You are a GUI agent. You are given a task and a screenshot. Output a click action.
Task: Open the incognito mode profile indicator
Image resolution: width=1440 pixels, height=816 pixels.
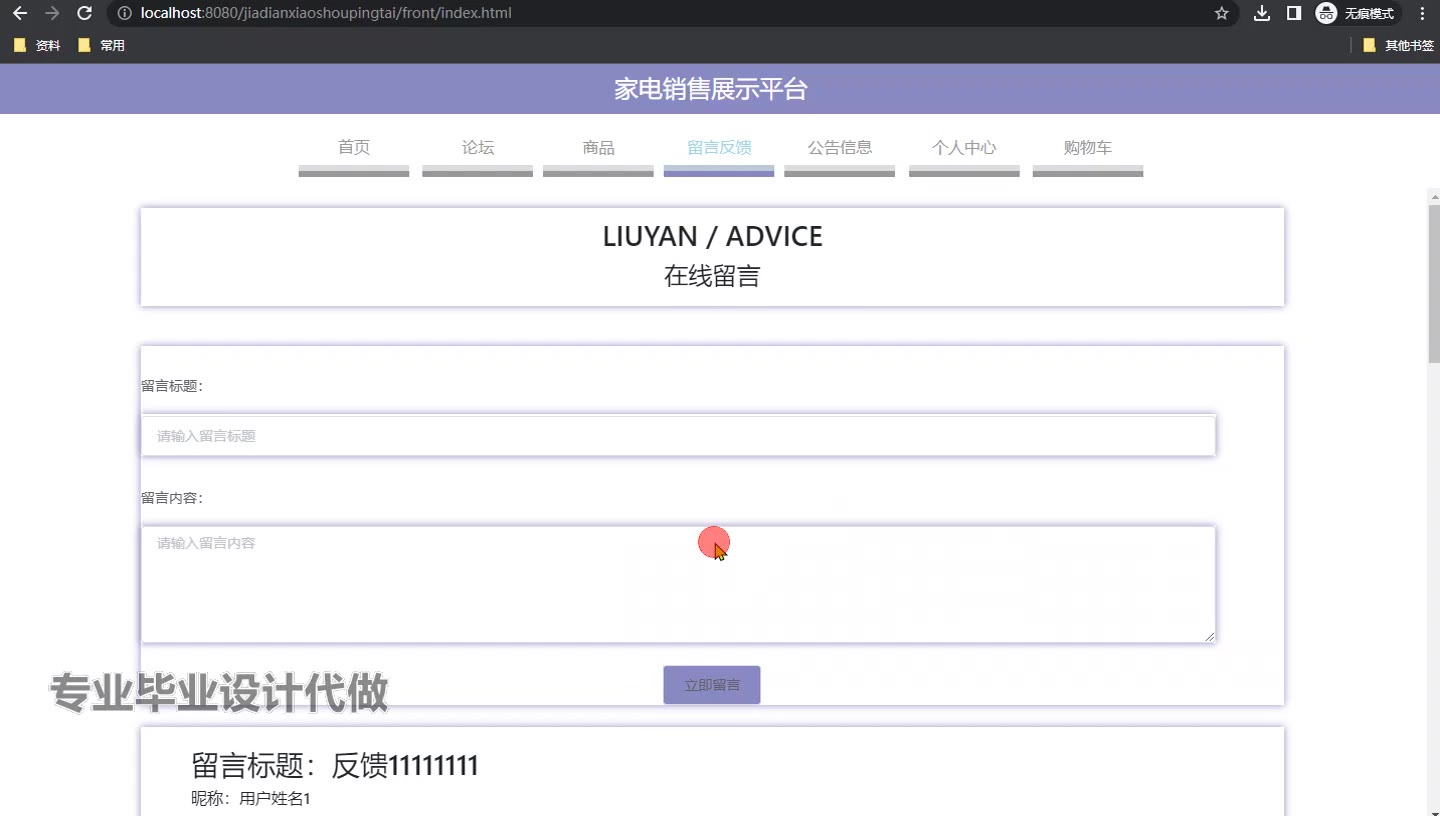[x=1356, y=13]
